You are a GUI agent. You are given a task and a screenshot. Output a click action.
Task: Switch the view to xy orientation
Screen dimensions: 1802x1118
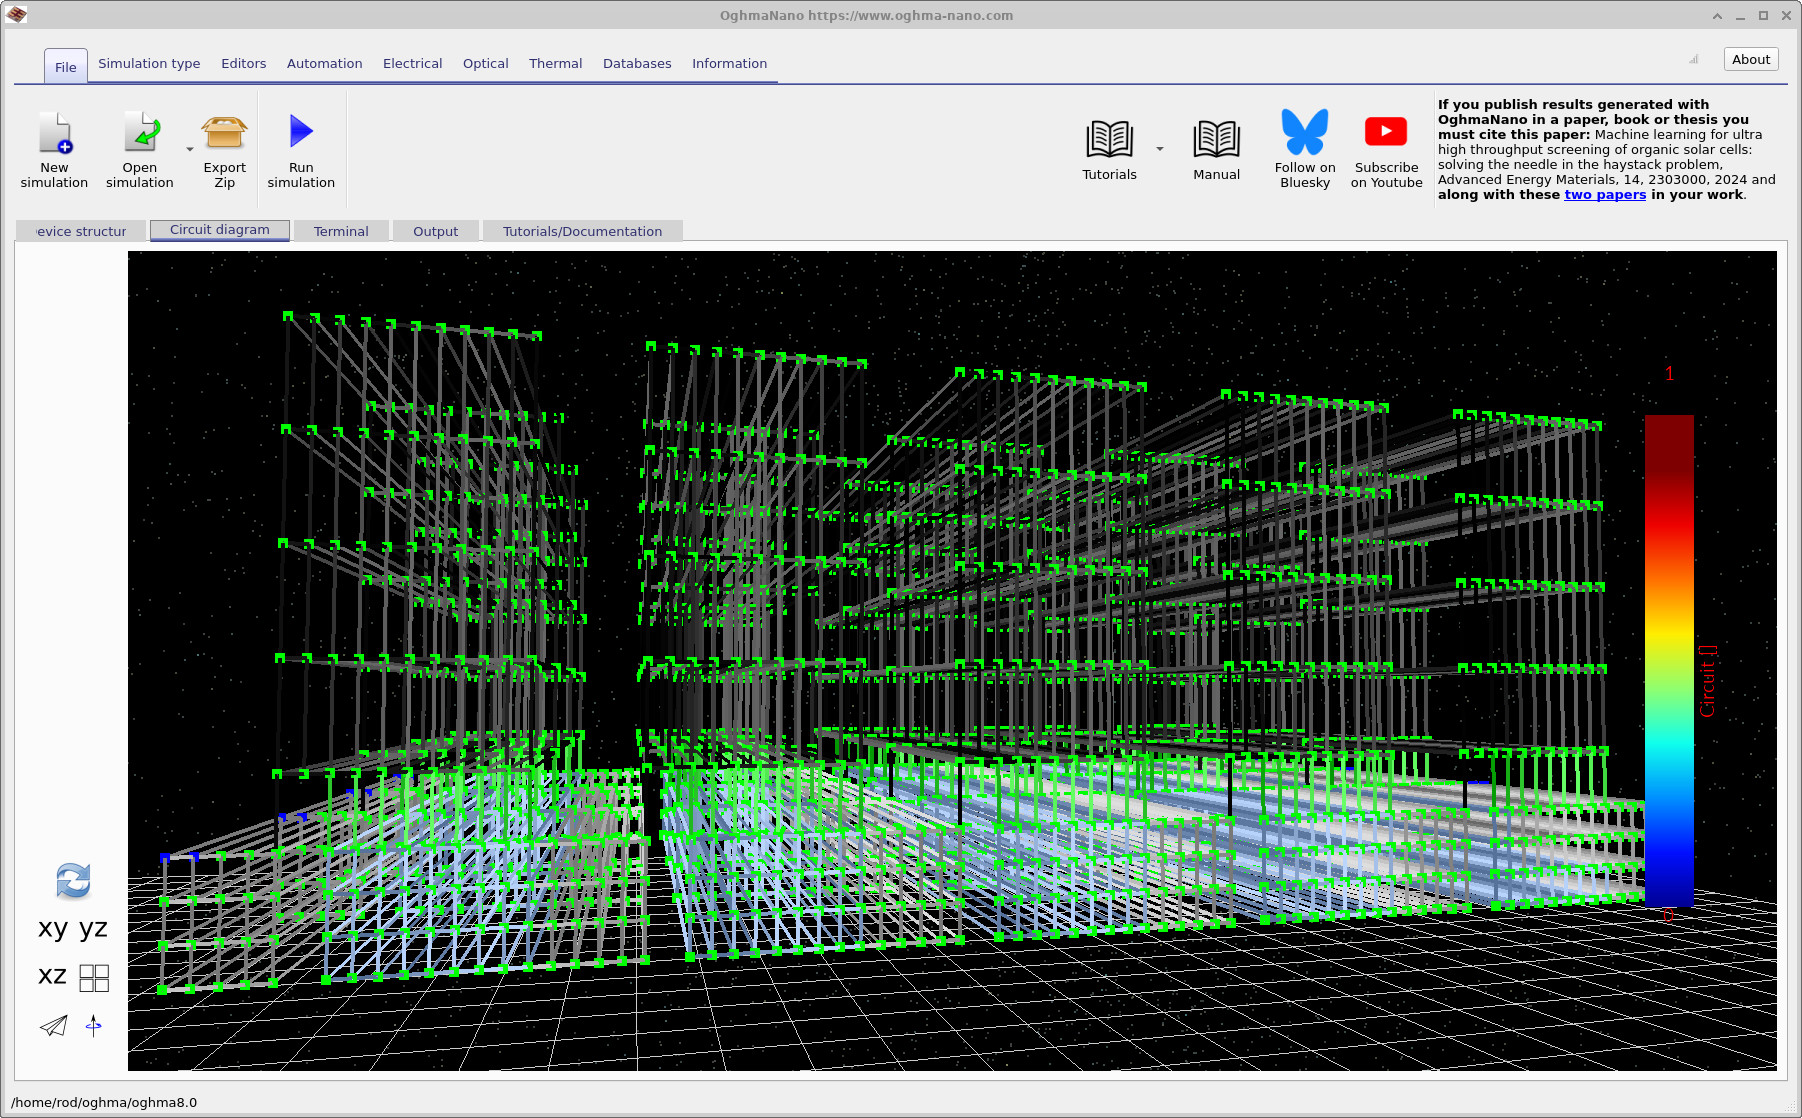51,929
